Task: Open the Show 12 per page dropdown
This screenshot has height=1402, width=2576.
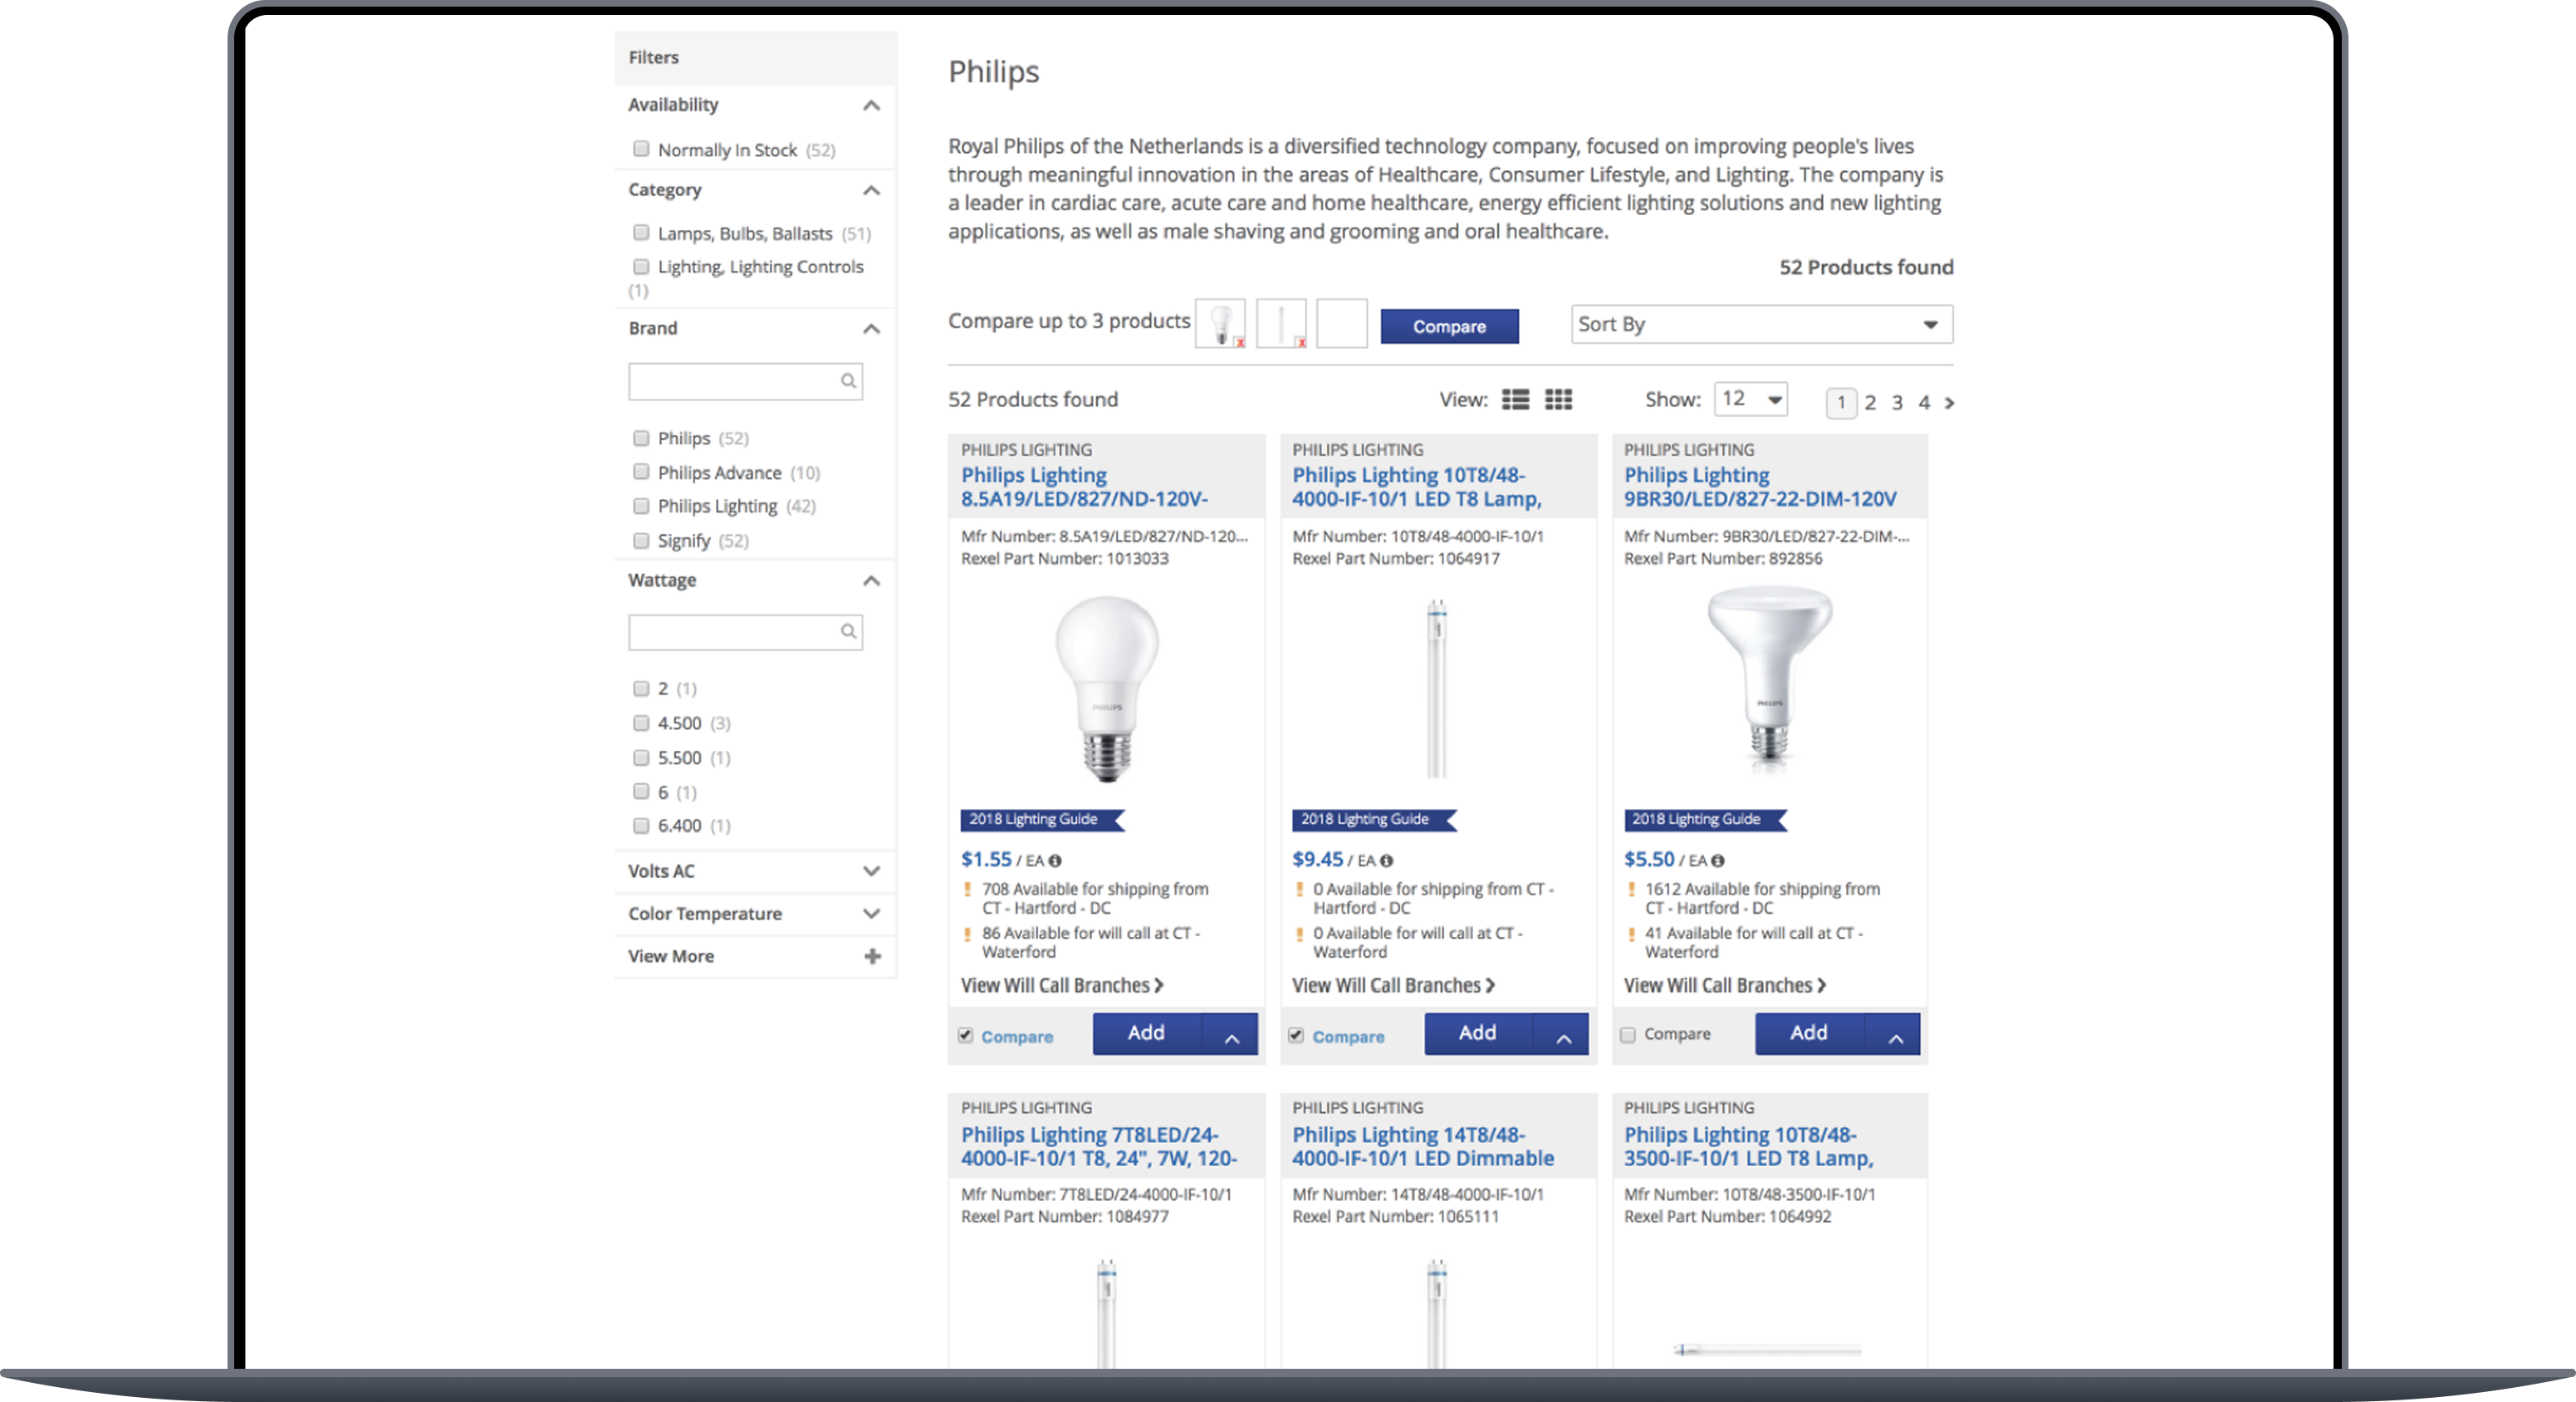Action: point(1751,399)
